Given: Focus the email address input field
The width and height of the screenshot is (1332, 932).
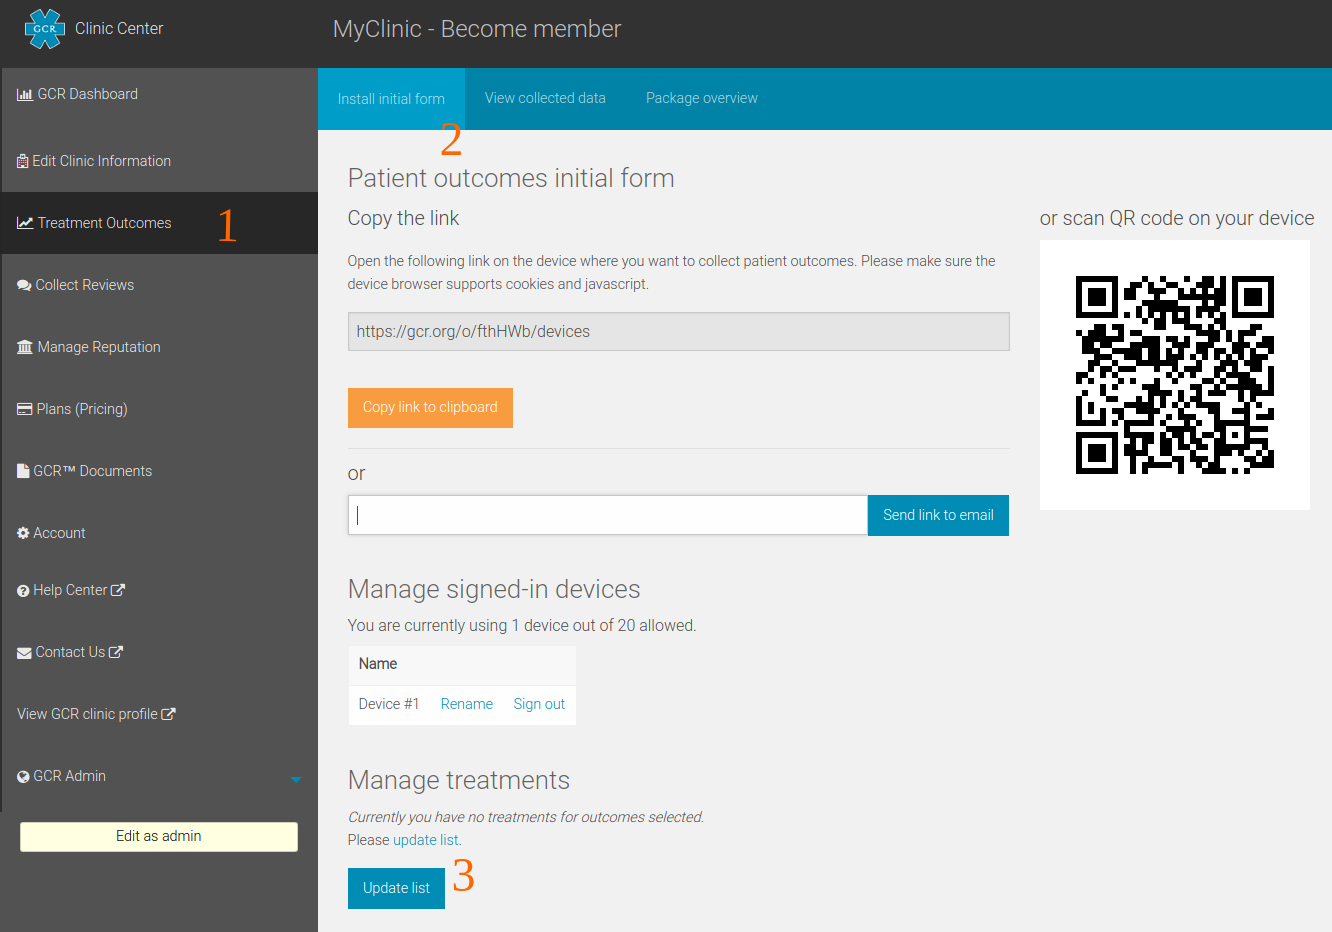Looking at the screenshot, I should pos(608,515).
